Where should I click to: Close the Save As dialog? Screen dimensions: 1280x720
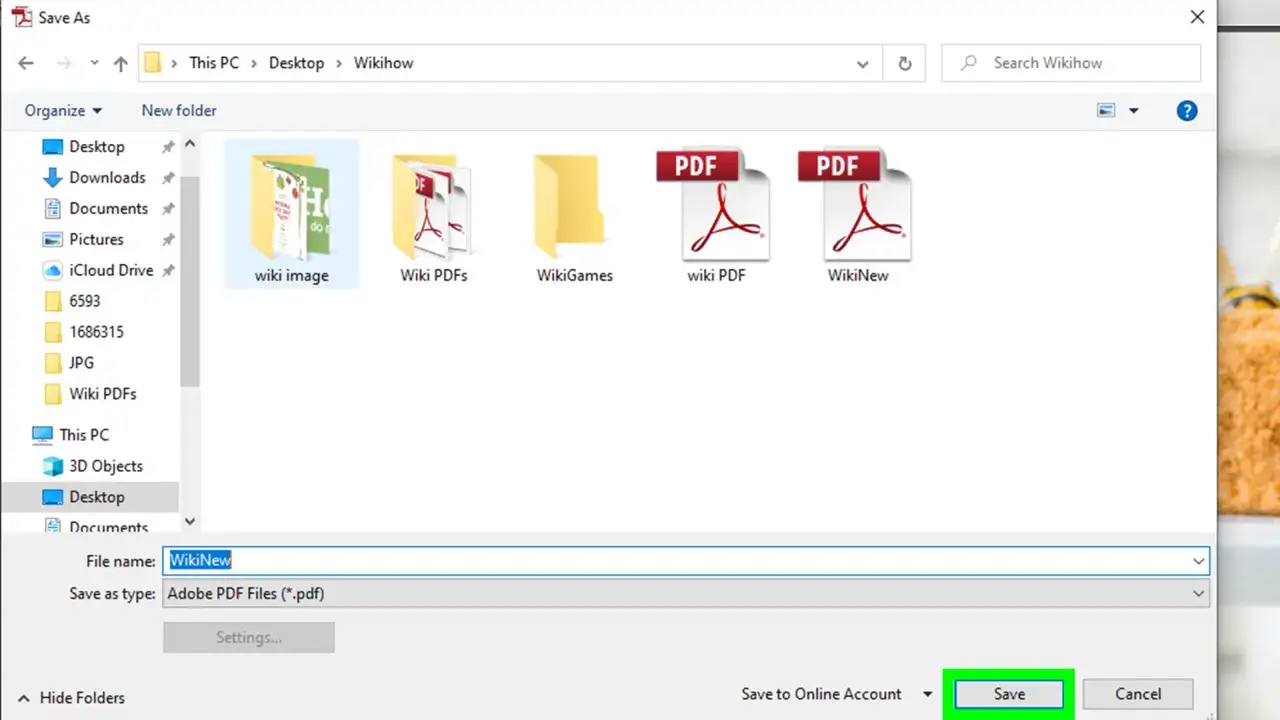(1197, 17)
